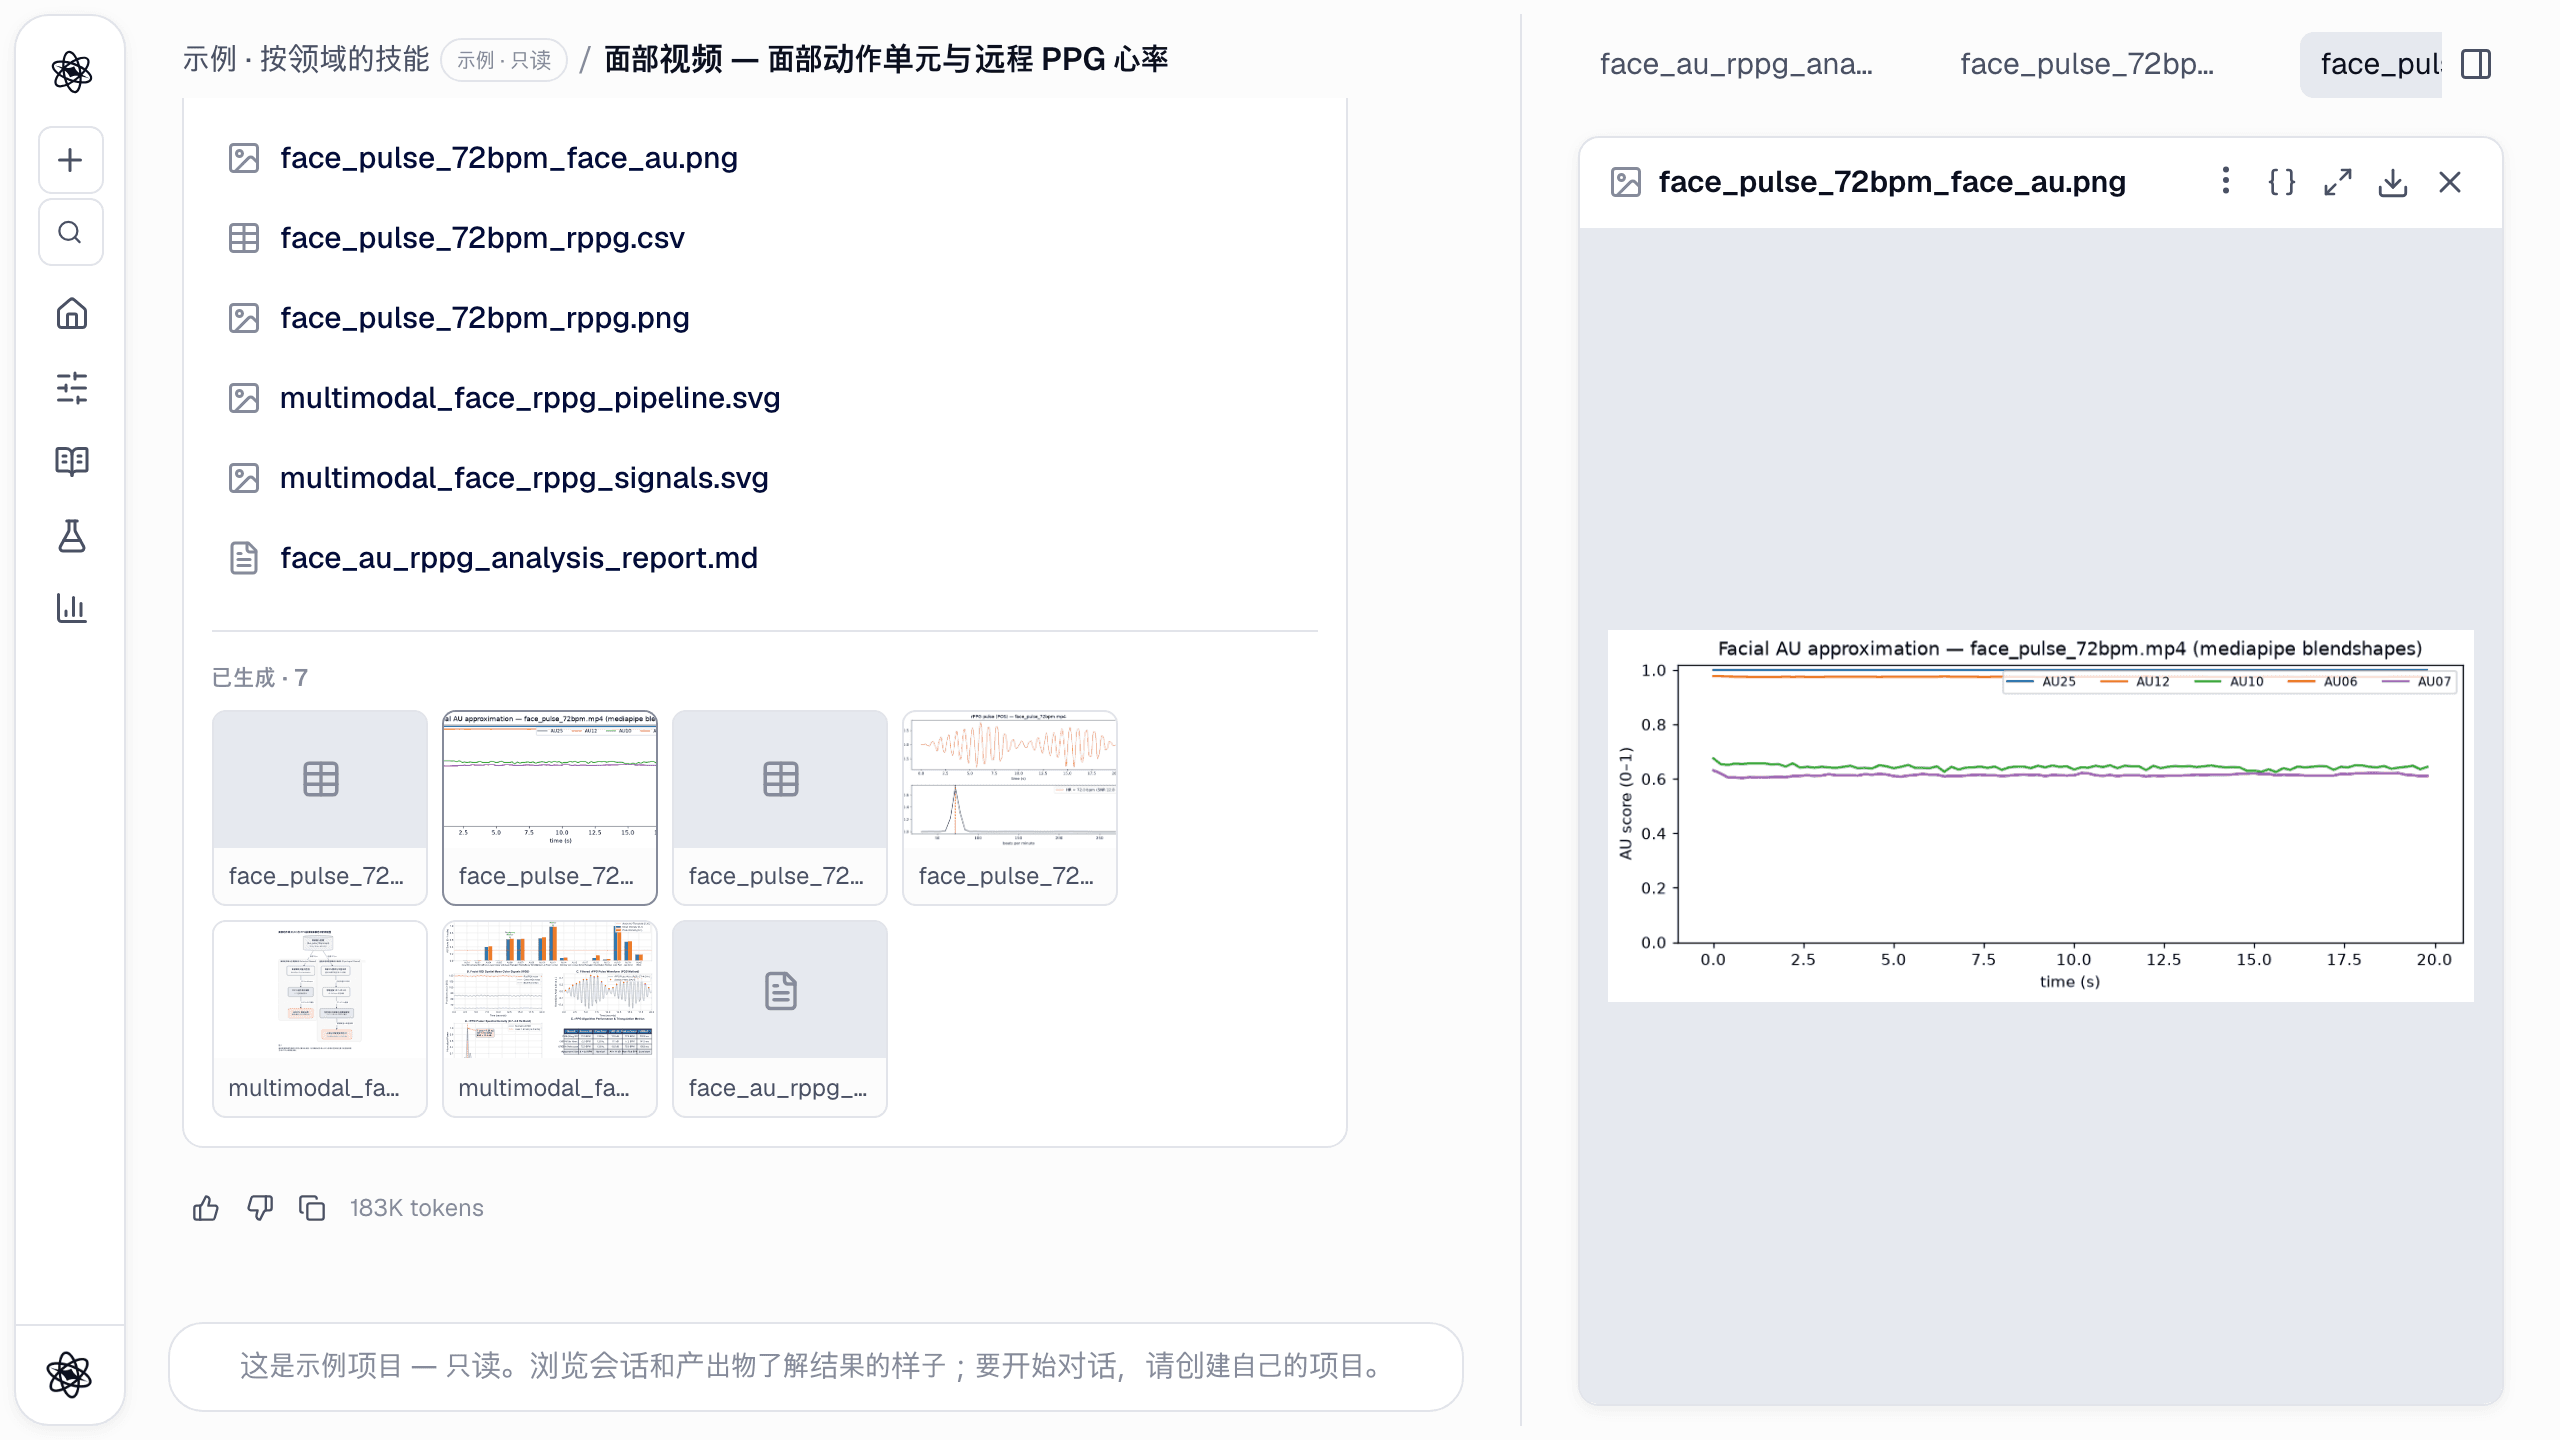Expand the preview to fullscreen
This screenshot has height=1440, width=2560.
[2337, 182]
